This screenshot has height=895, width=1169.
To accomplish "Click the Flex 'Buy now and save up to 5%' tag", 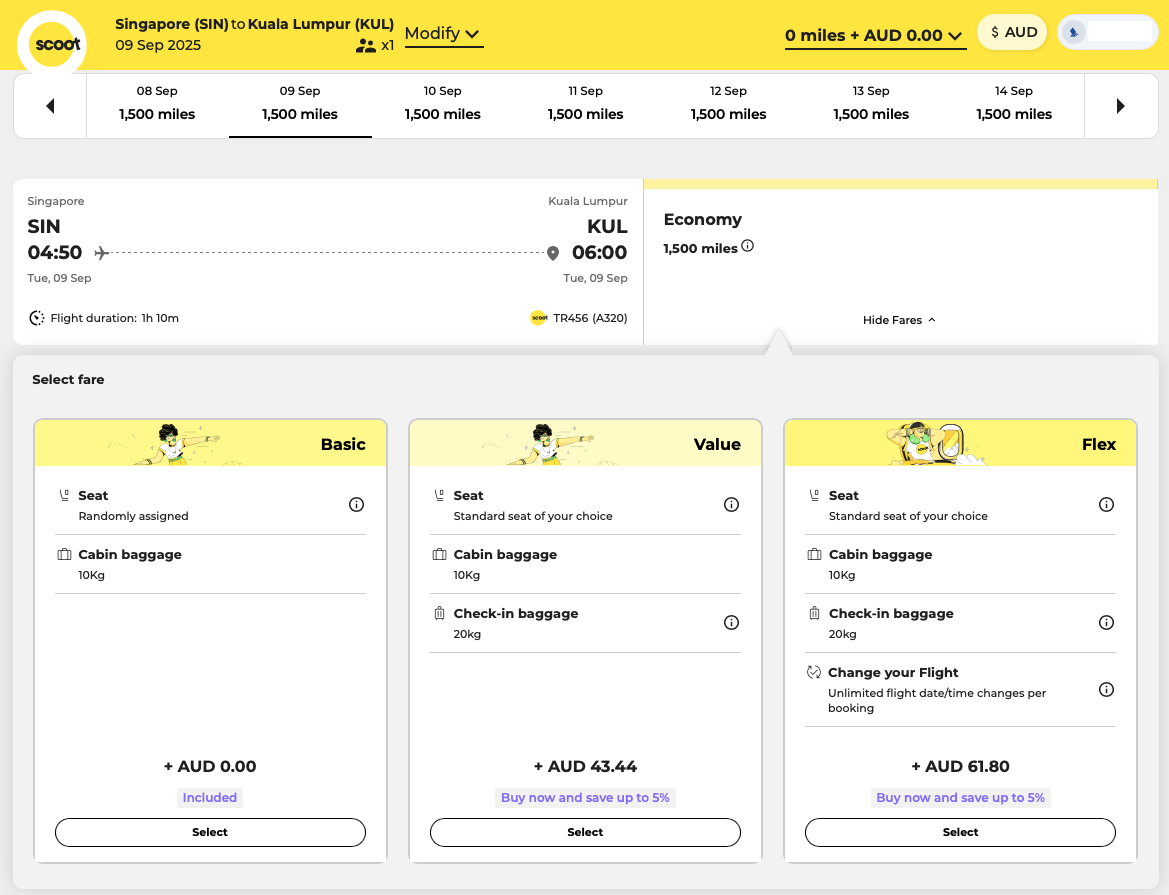I will (960, 797).
